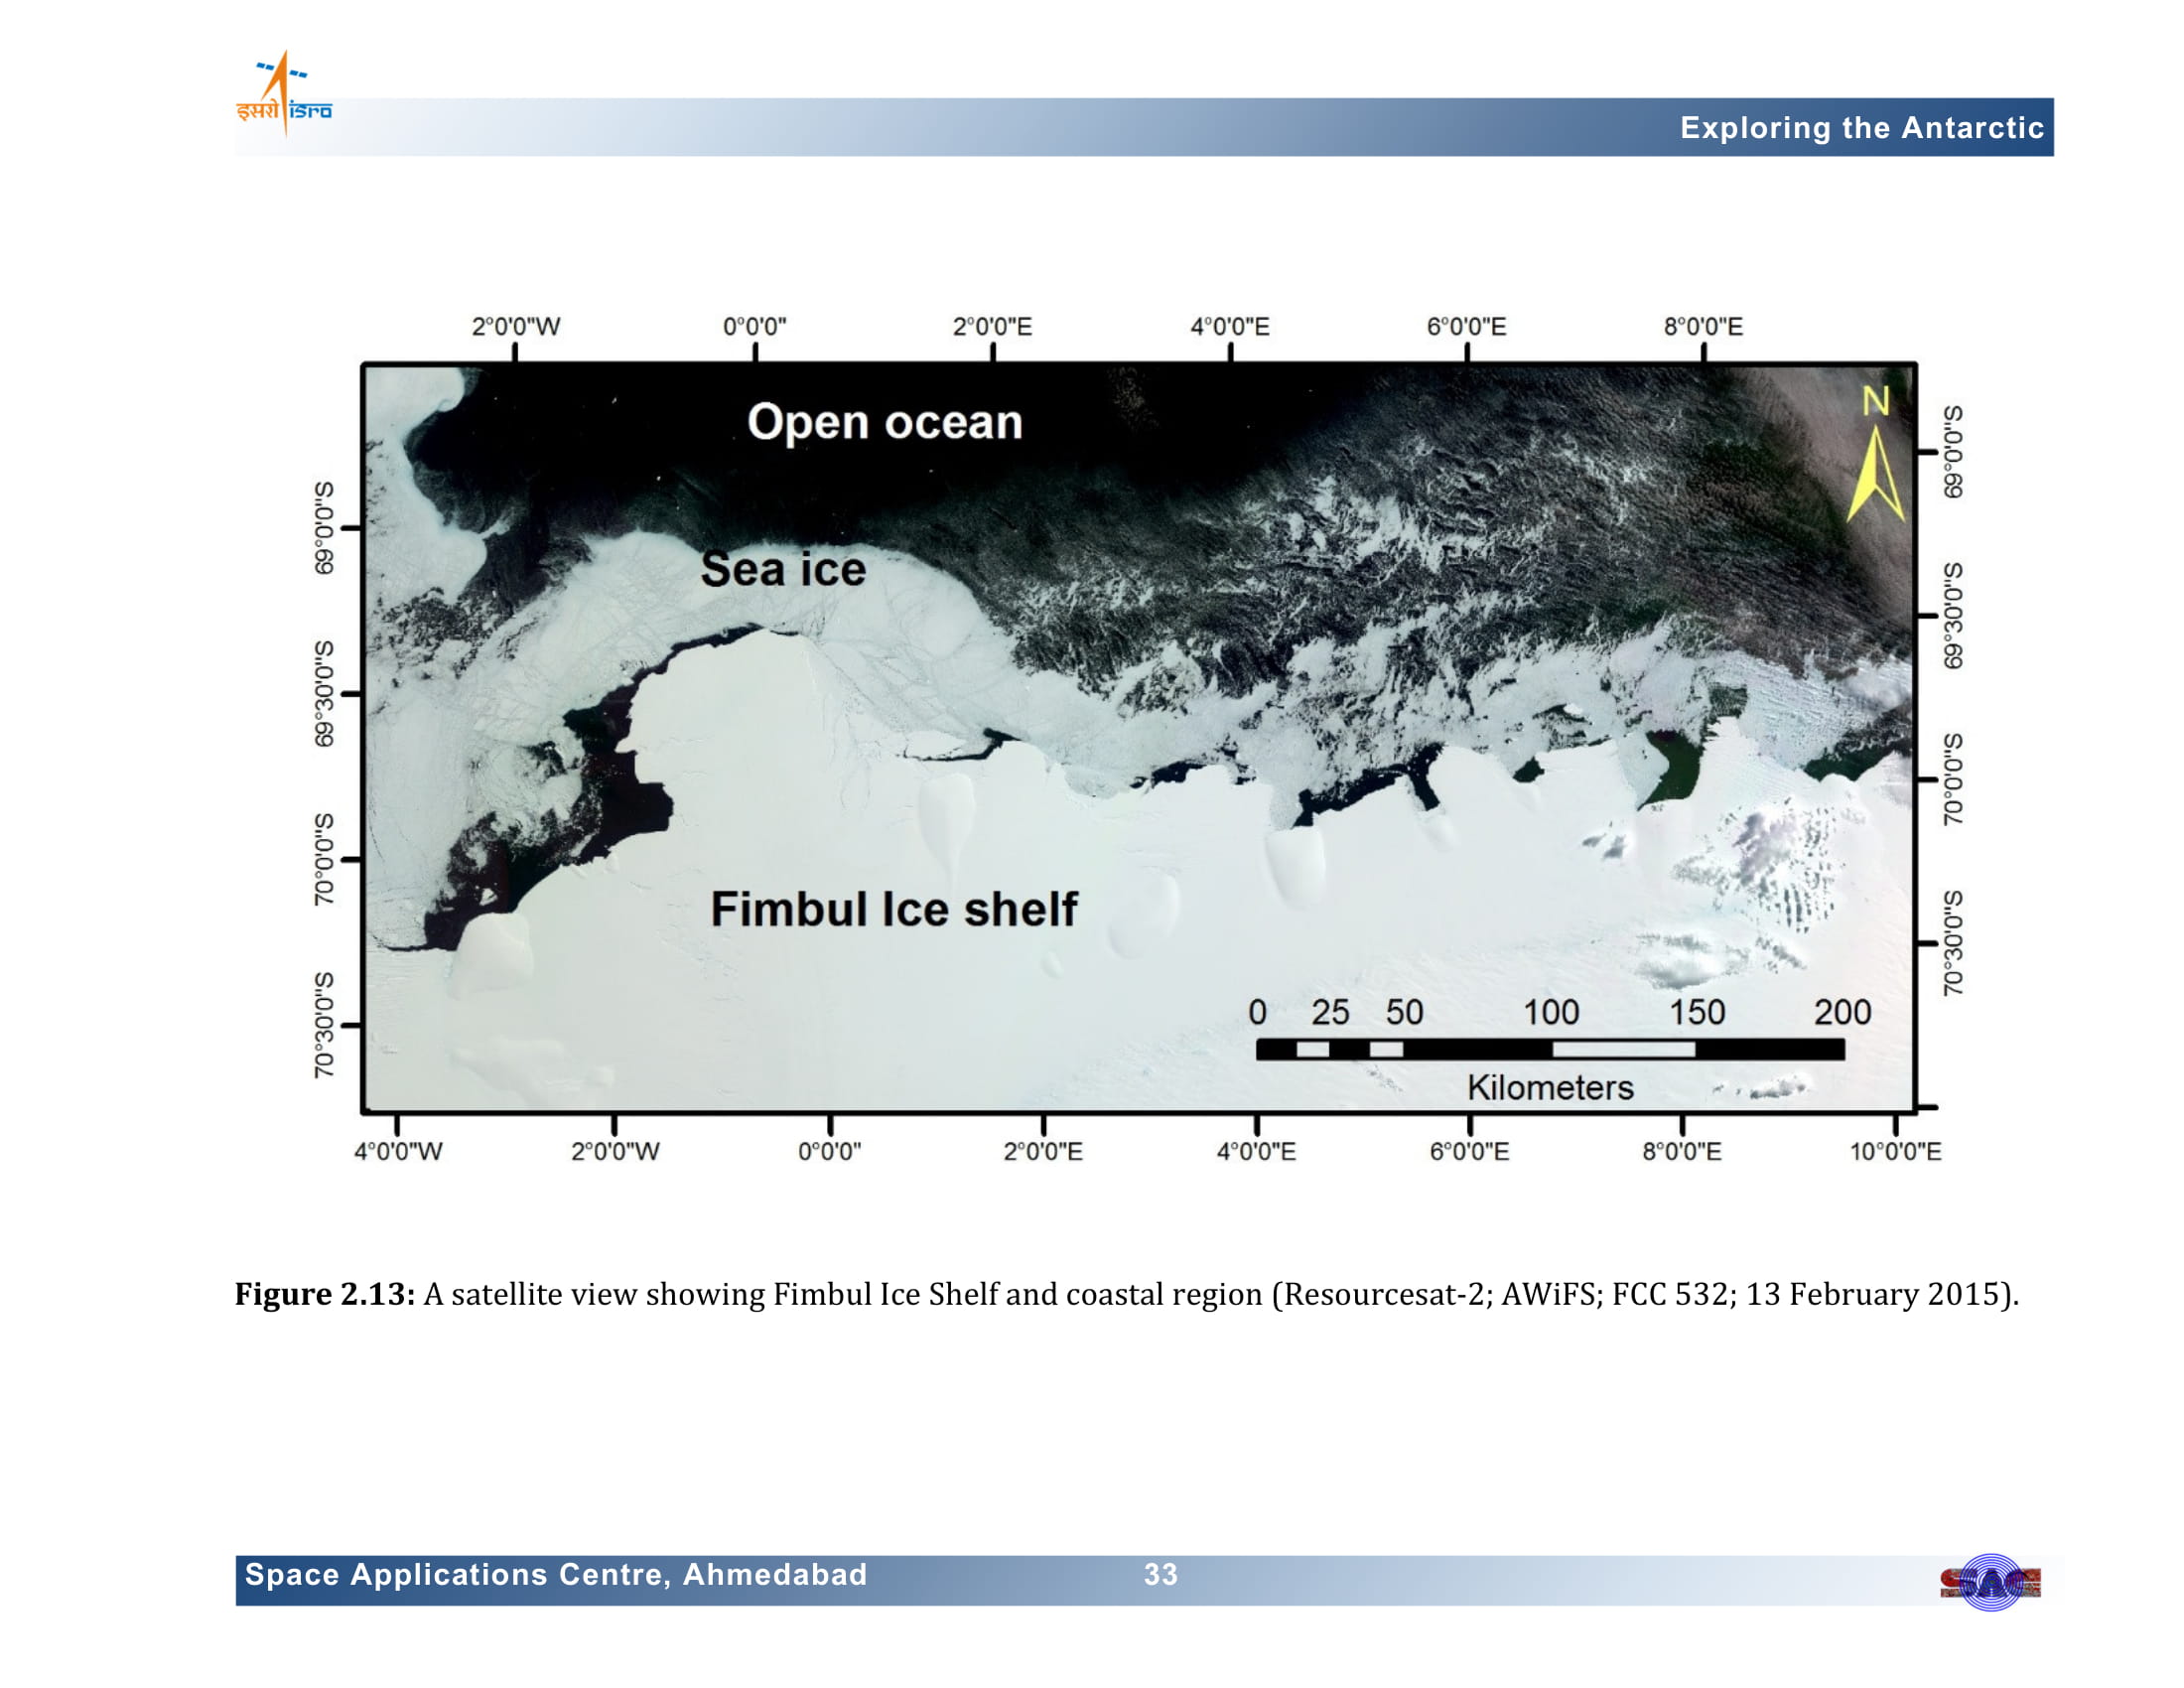Click the "Sea ice" map label
This screenshot has width=2184, height=1688.
click(783, 569)
